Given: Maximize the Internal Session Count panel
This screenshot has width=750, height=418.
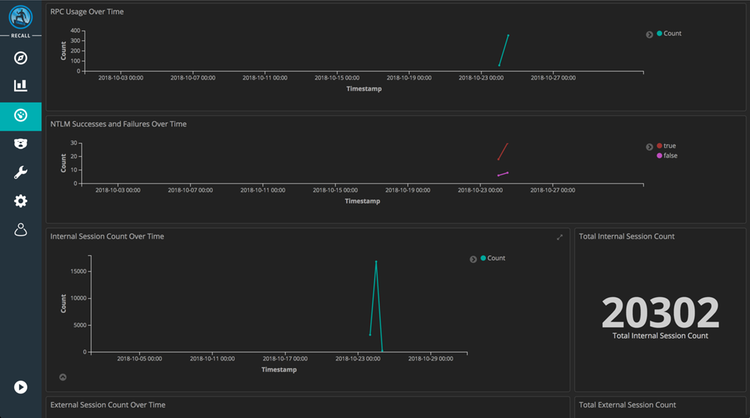Looking at the screenshot, I should click(x=560, y=237).
